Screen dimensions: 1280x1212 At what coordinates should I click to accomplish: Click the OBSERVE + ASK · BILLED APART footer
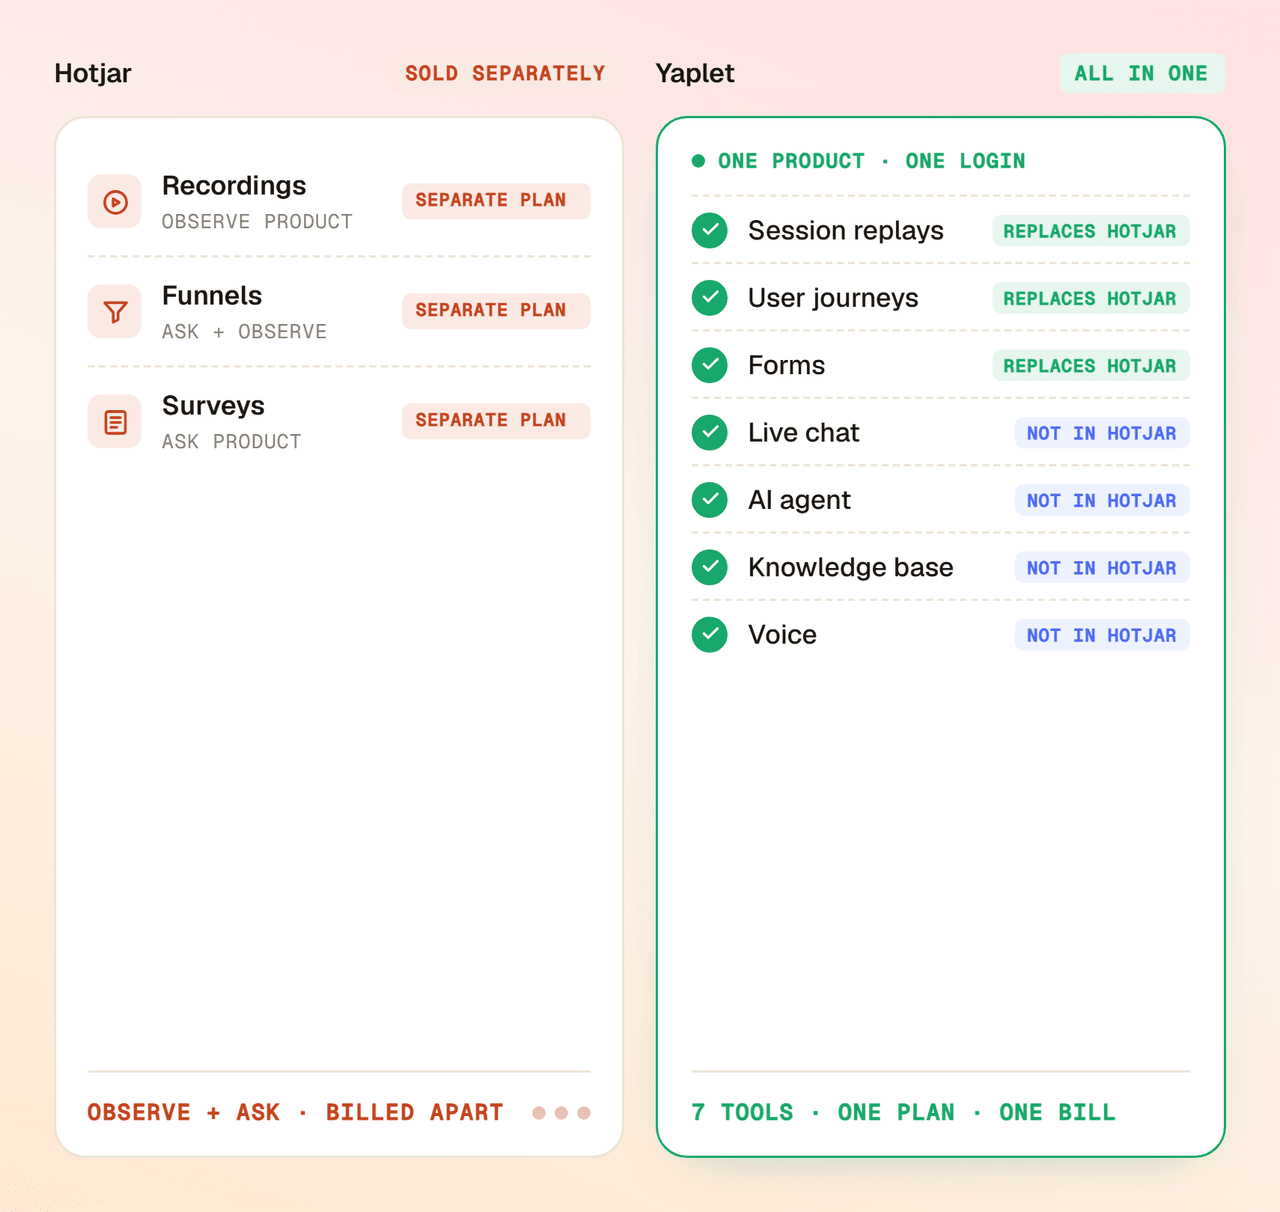(295, 1113)
